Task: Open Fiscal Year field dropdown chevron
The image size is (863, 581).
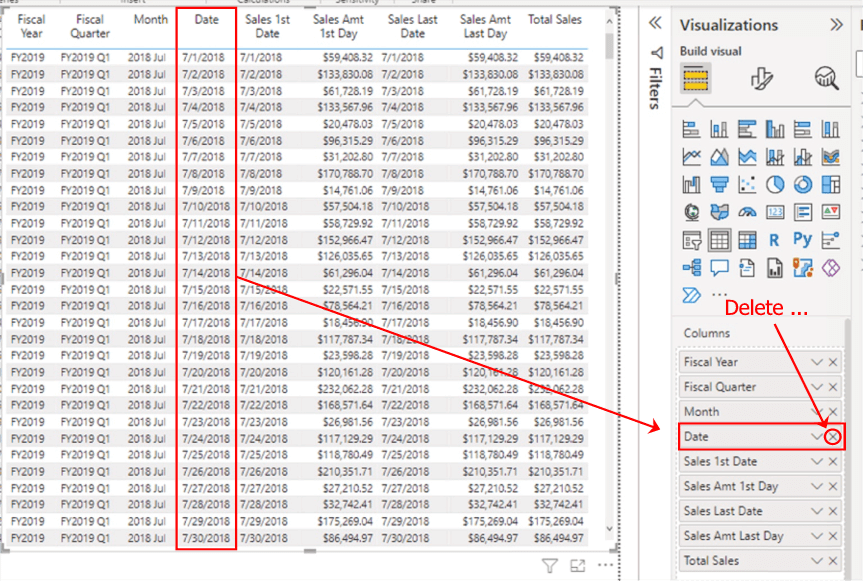Action: click(817, 362)
